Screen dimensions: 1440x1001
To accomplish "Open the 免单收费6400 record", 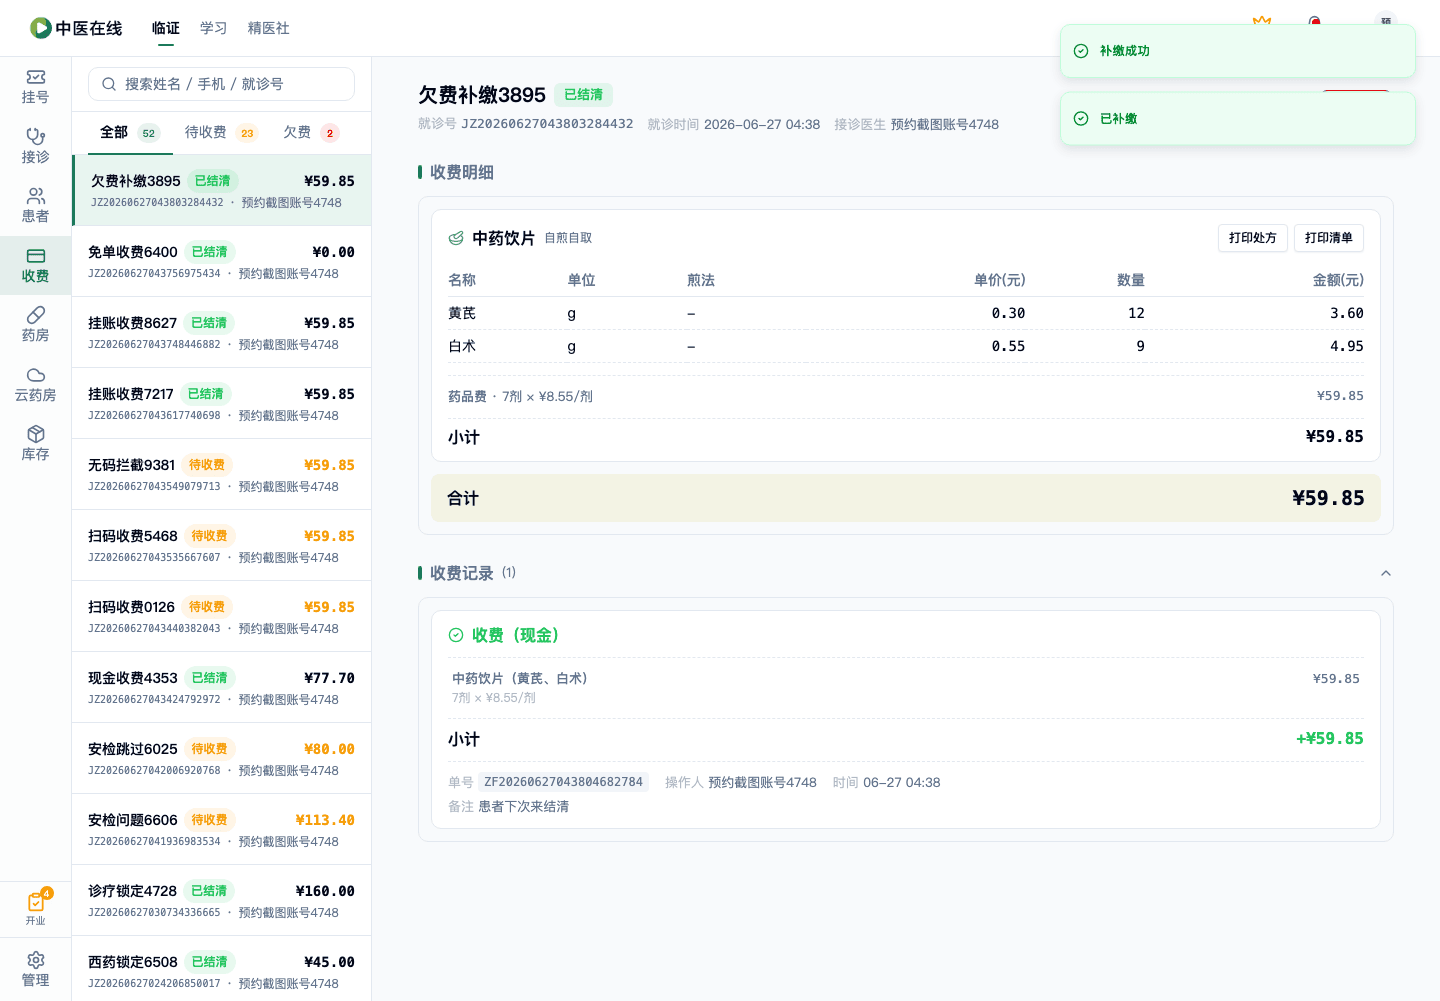I will tap(222, 261).
